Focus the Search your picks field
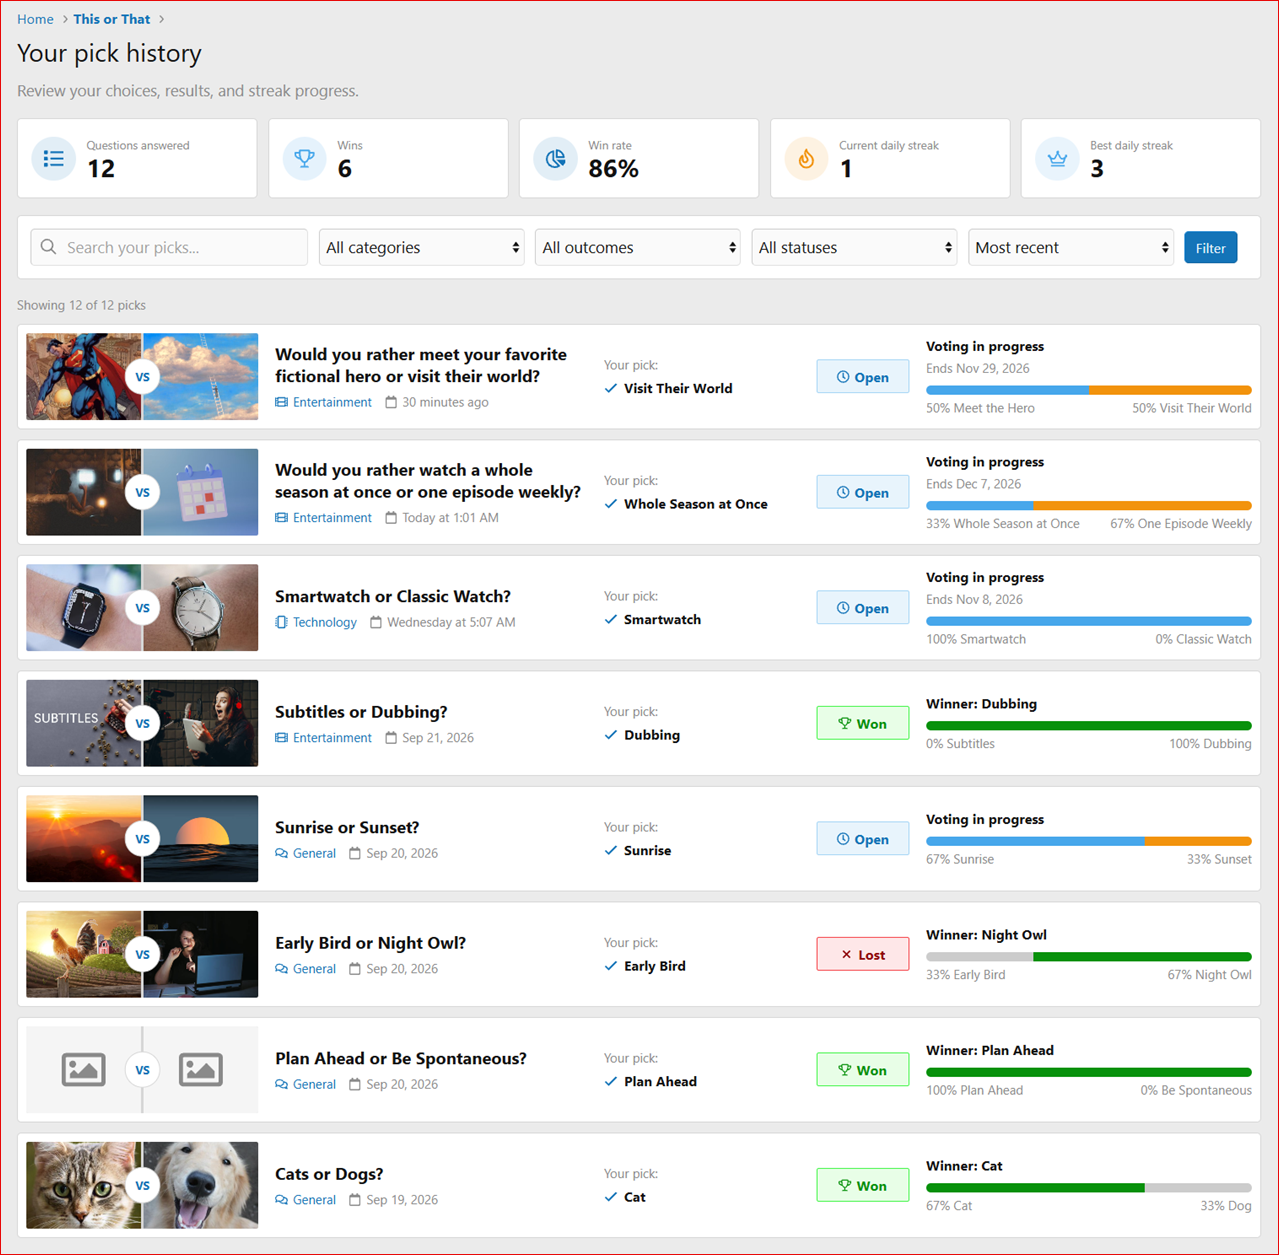The width and height of the screenshot is (1279, 1255). click(169, 247)
